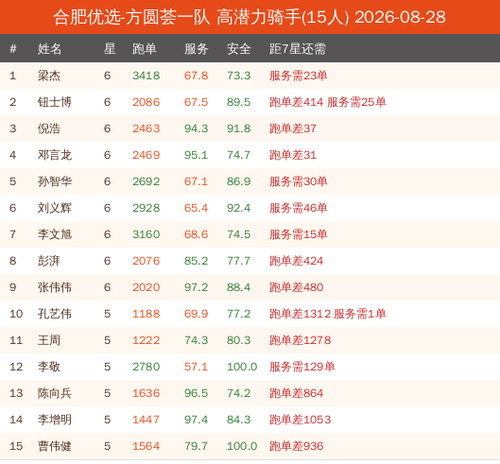
Task: Click service score 95.1 in 邓言龙 row
Action: tap(196, 155)
